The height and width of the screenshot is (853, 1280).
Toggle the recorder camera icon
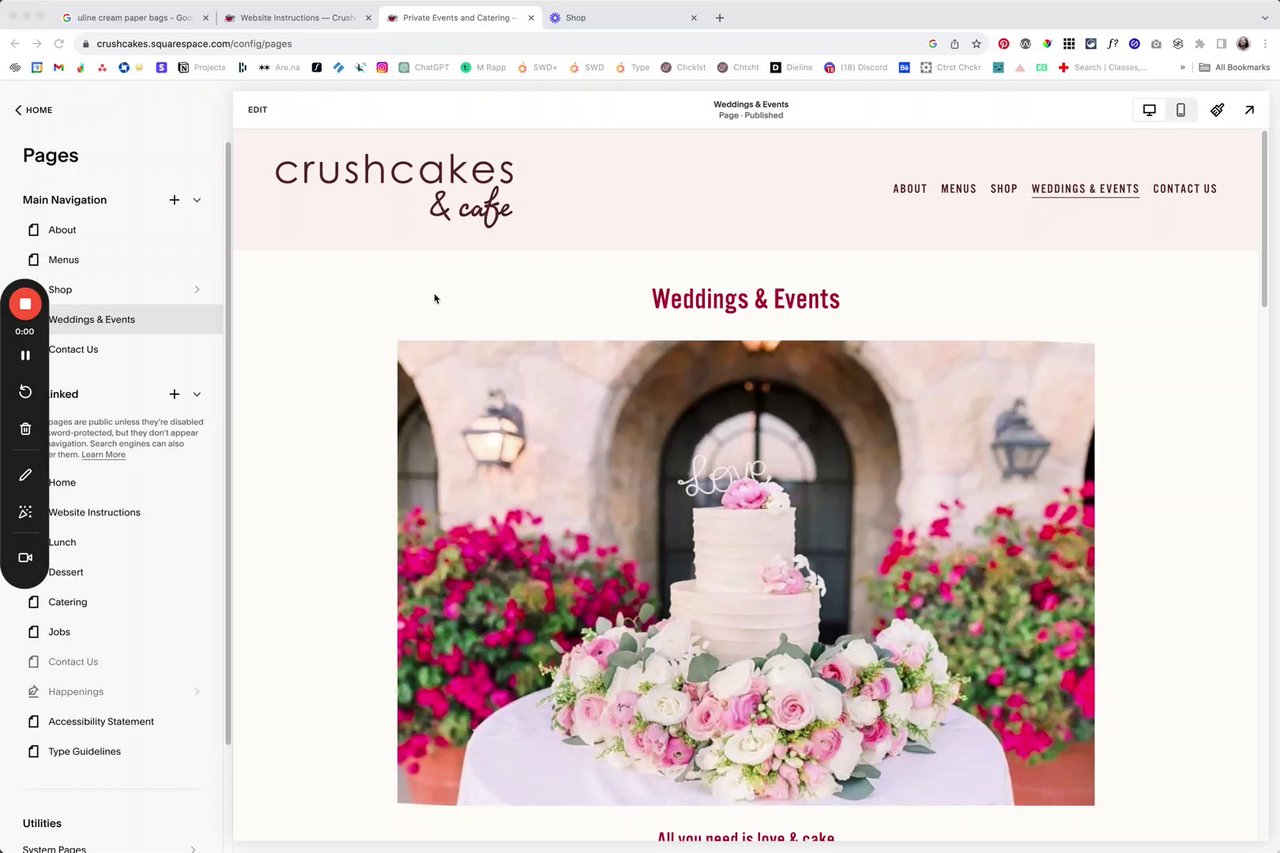pos(25,558)
